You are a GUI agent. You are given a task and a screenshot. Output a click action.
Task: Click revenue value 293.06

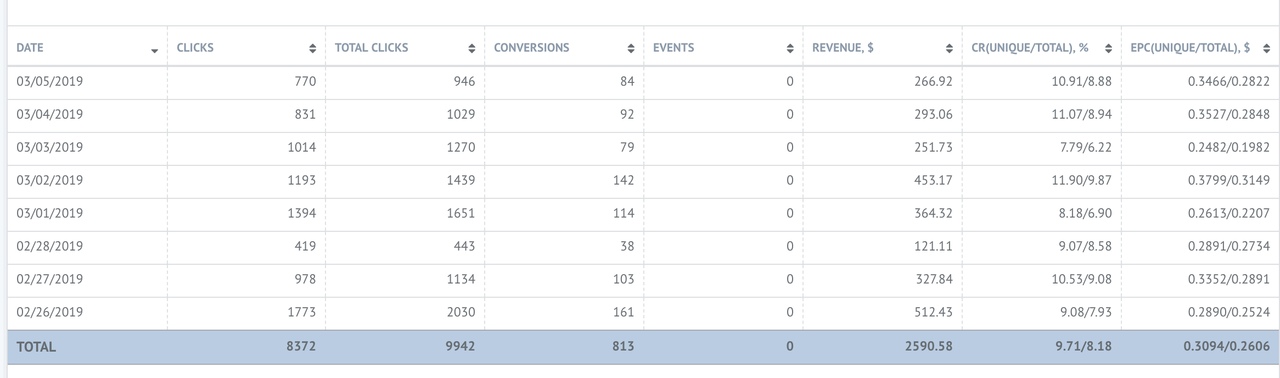tap(934, 114)
